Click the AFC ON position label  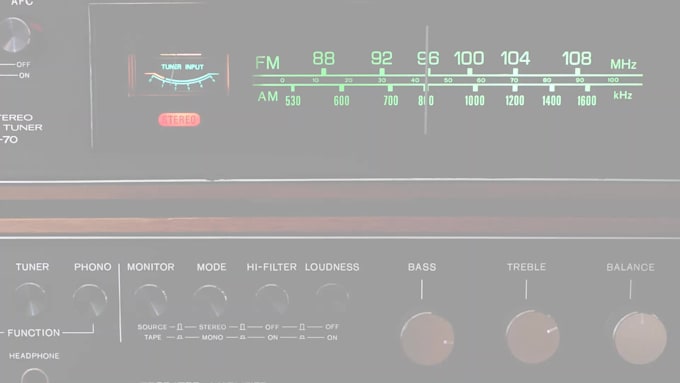point(24,75)
